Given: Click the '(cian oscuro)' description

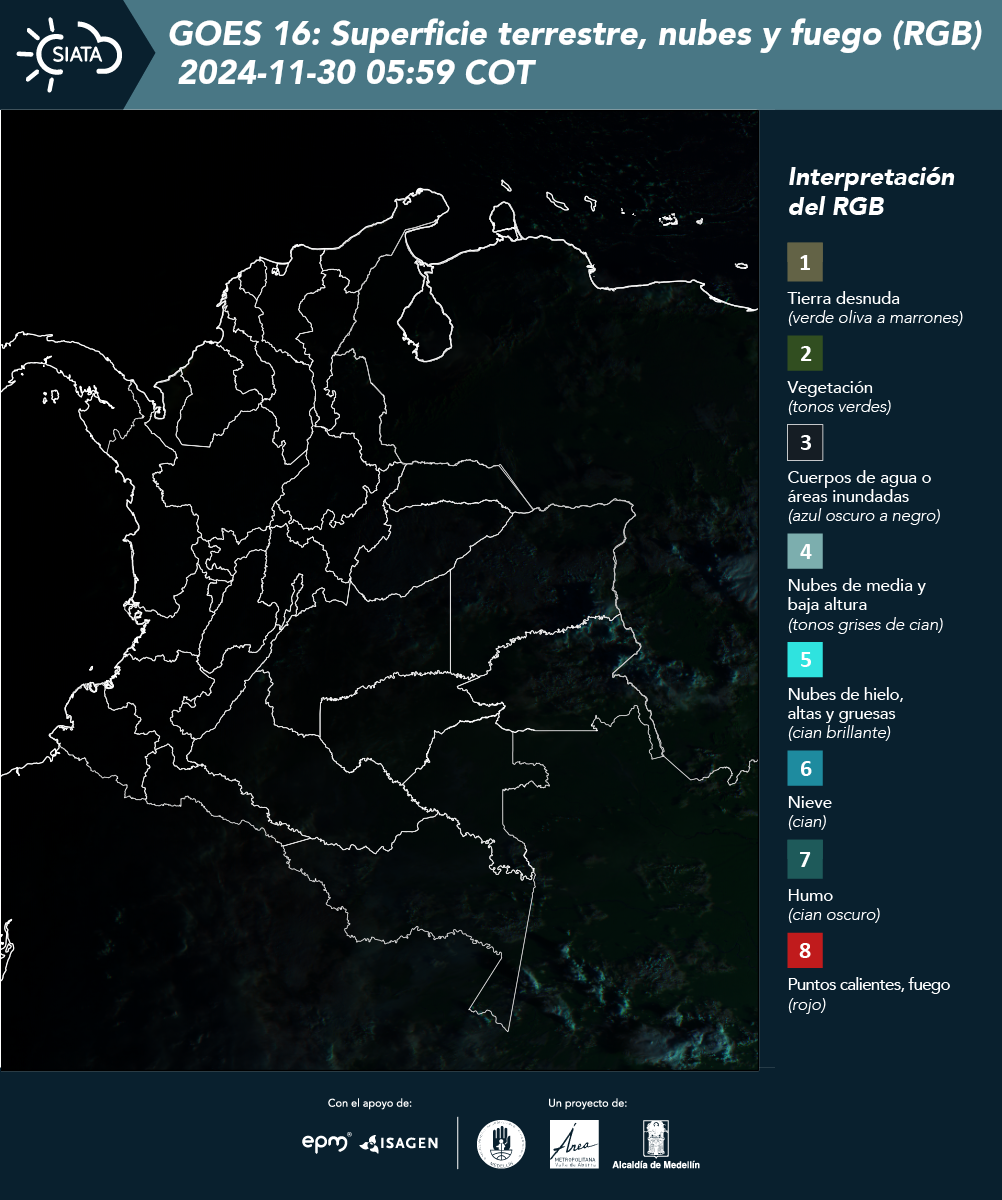Looking at the screenshot, I should tap(834, 915).
